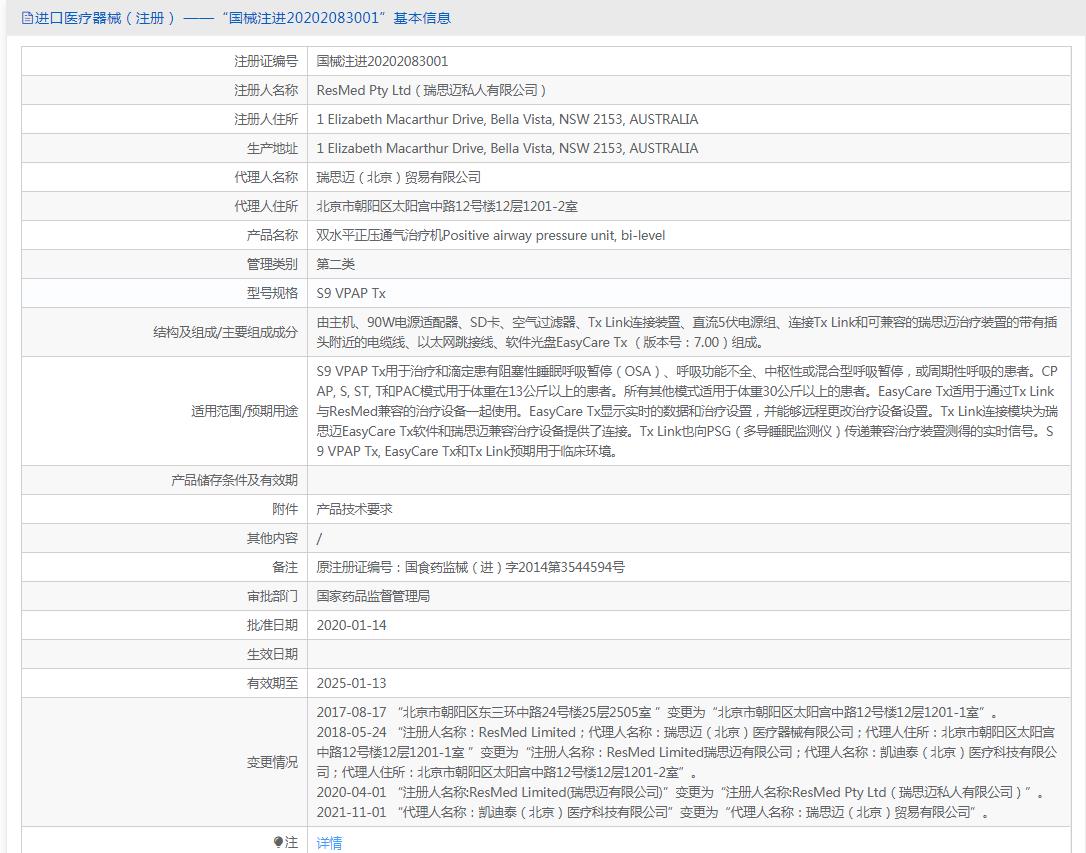Select the model spec S9 VPAP Tx

(x=350, y=293)
